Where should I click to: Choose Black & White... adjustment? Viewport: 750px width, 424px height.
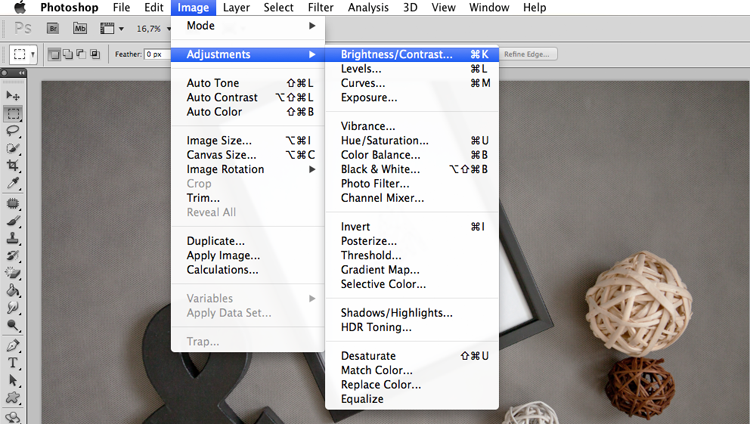coord(412,169)
